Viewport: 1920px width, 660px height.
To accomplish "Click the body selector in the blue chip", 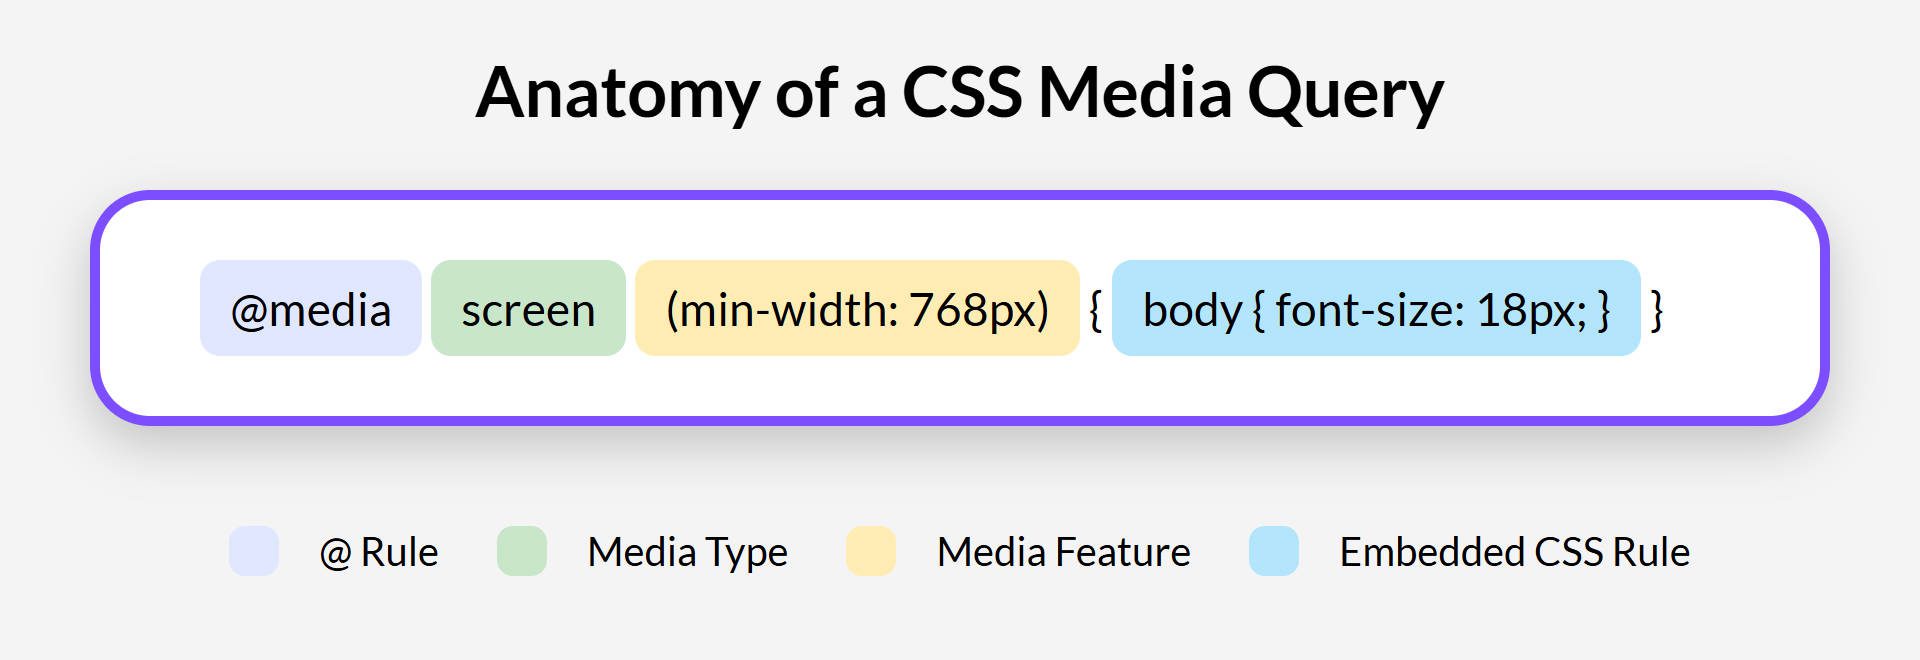I will pyautogui.click(x=1192, y=310).
